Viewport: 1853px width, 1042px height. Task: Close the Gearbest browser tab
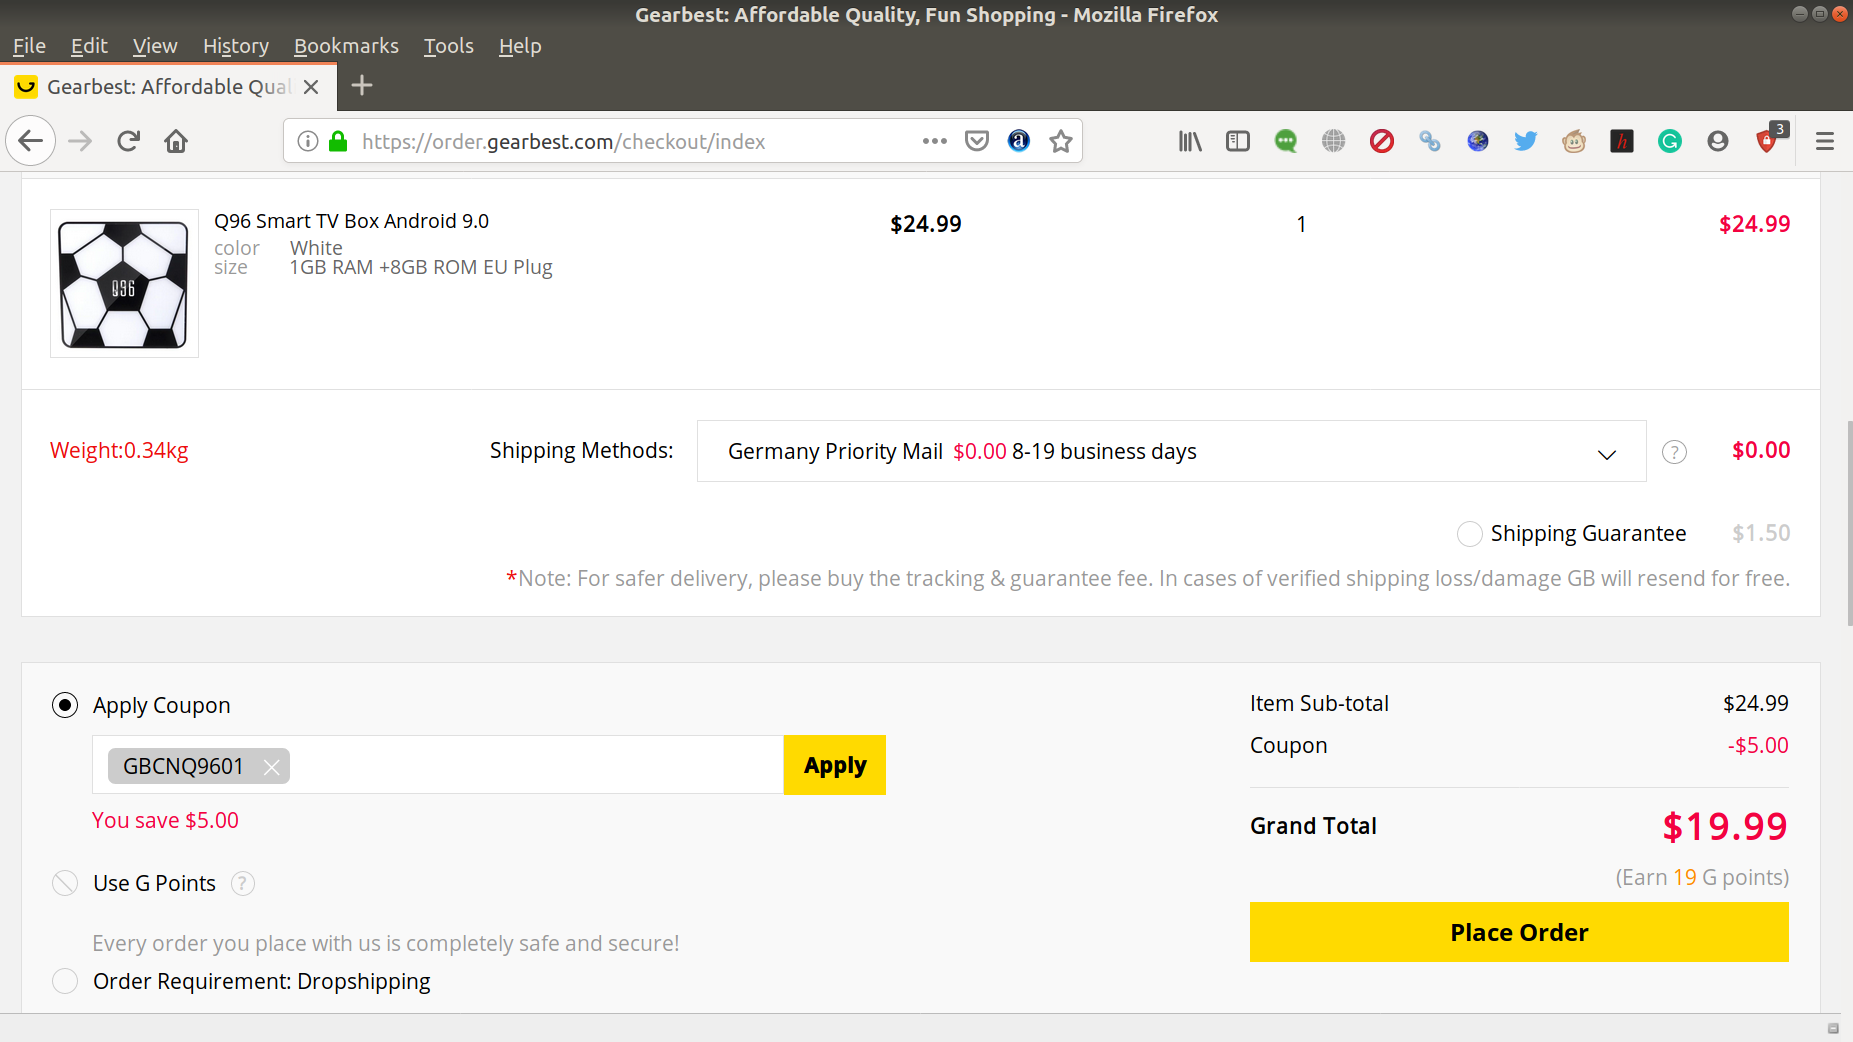[x=311, y=87]
